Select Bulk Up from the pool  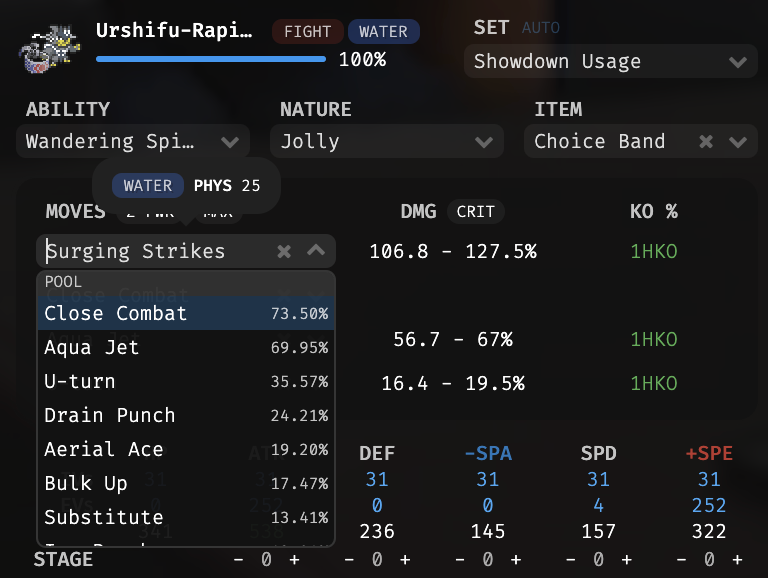tap(186, 483)
